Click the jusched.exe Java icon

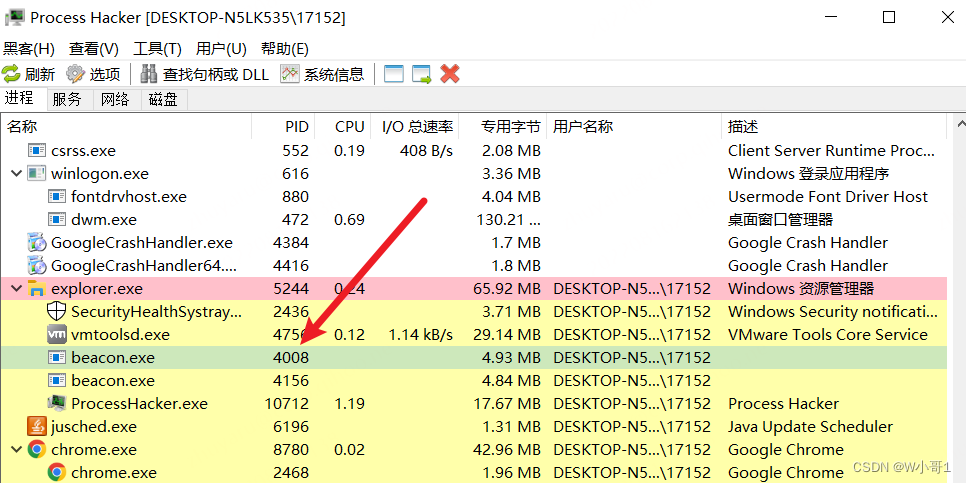click(x=37, y=426)
